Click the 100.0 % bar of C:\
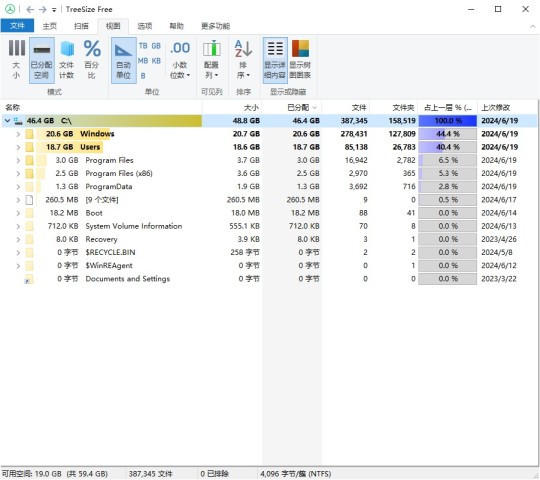 pos(448,121)
